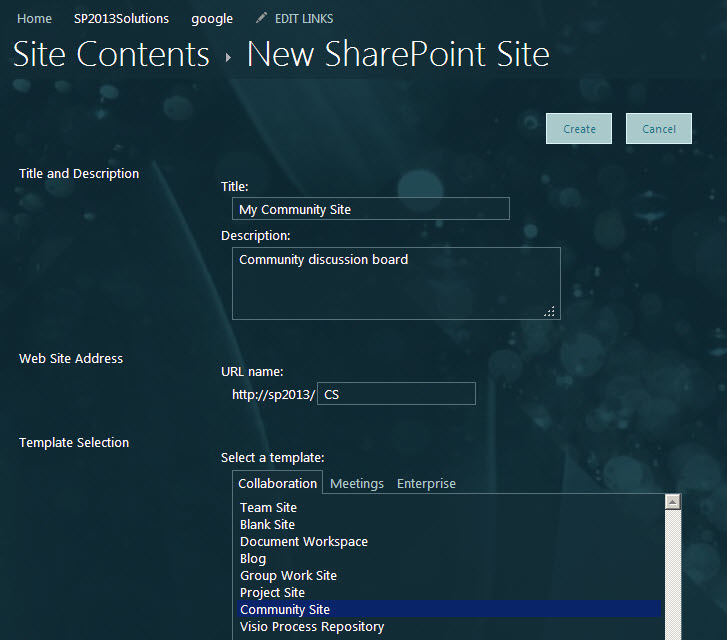Click the URL name input field
The image size is (727, 640).
click(396, 394)
